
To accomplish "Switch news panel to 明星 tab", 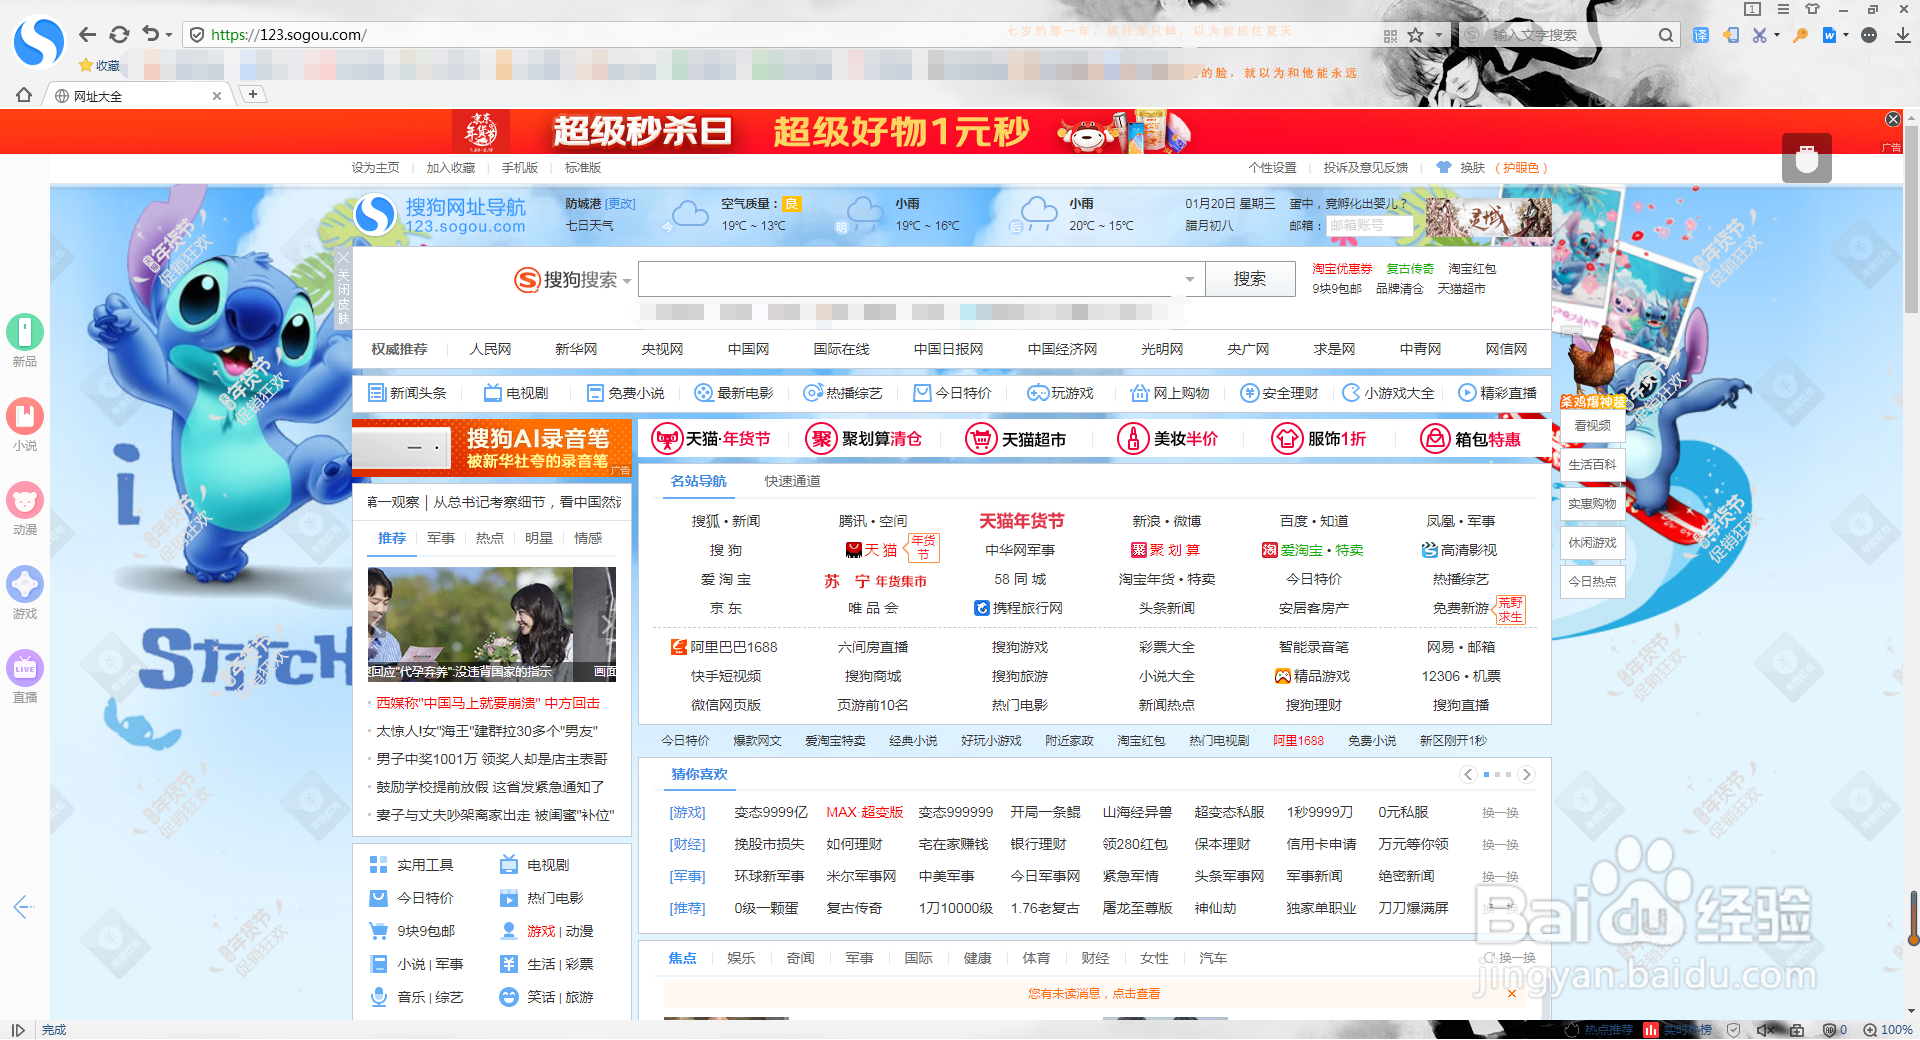I will click(539, 538).
